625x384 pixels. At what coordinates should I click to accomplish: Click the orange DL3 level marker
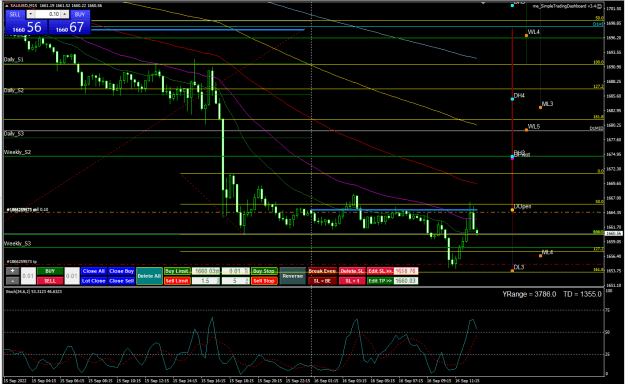tap(512, 271)
